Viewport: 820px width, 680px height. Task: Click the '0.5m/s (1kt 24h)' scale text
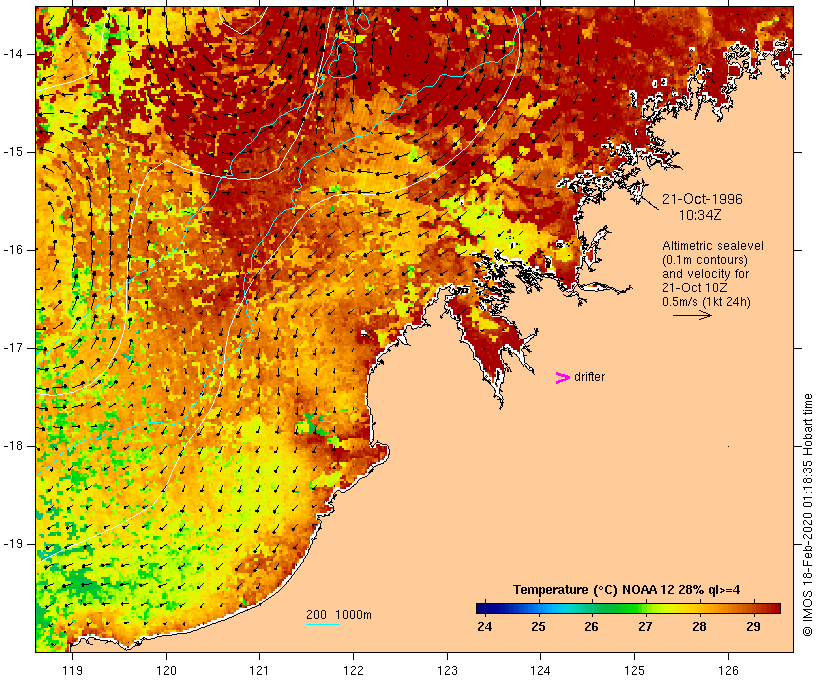coord(707,302)
